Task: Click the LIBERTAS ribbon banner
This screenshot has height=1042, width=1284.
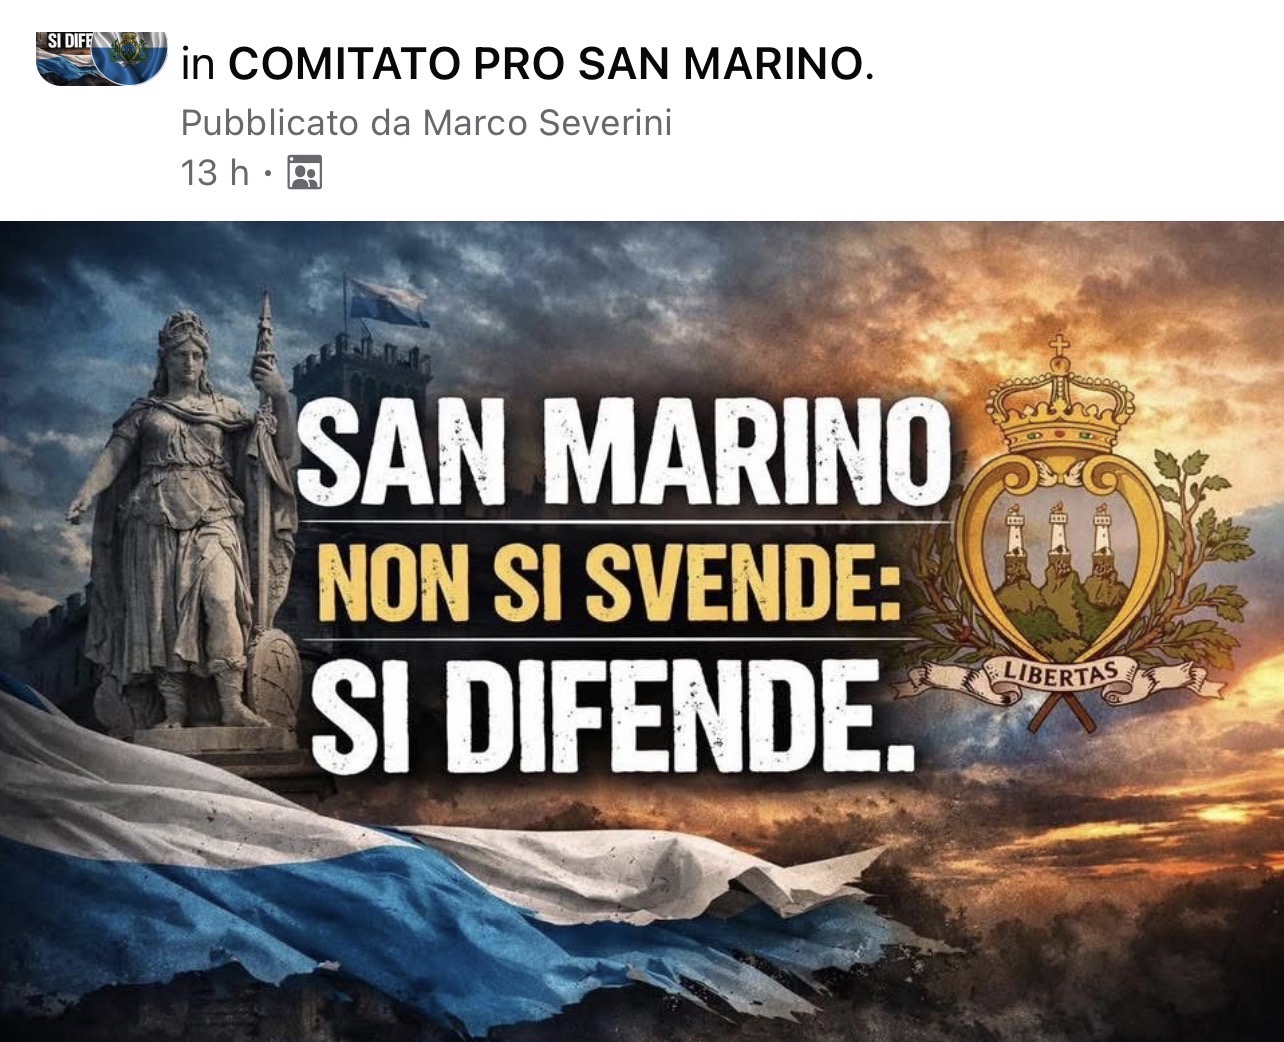Action: tap(1060, 680)
